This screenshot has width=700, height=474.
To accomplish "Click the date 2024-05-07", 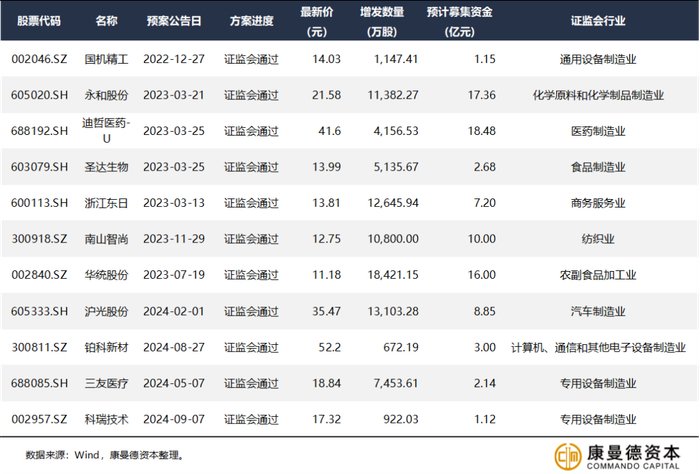I will [x=174, y=383].
